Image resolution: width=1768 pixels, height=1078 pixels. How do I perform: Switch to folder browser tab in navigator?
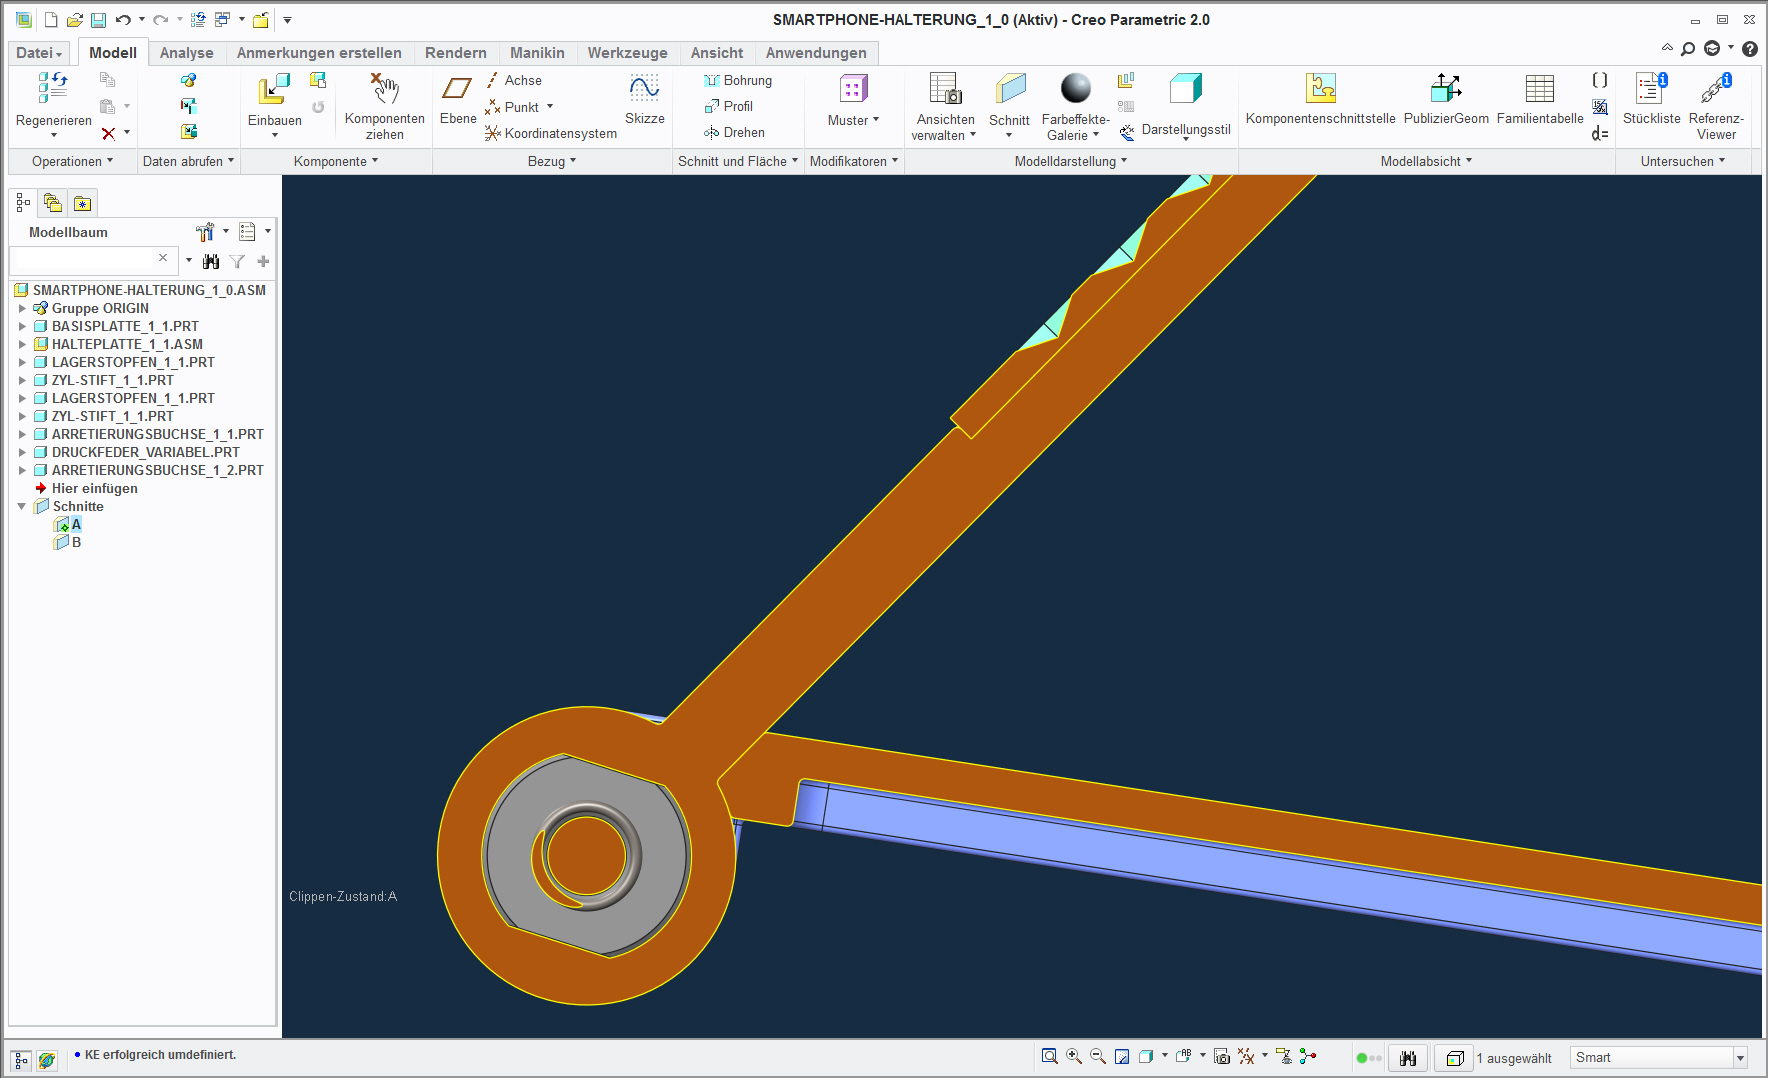tap(52, 204)
